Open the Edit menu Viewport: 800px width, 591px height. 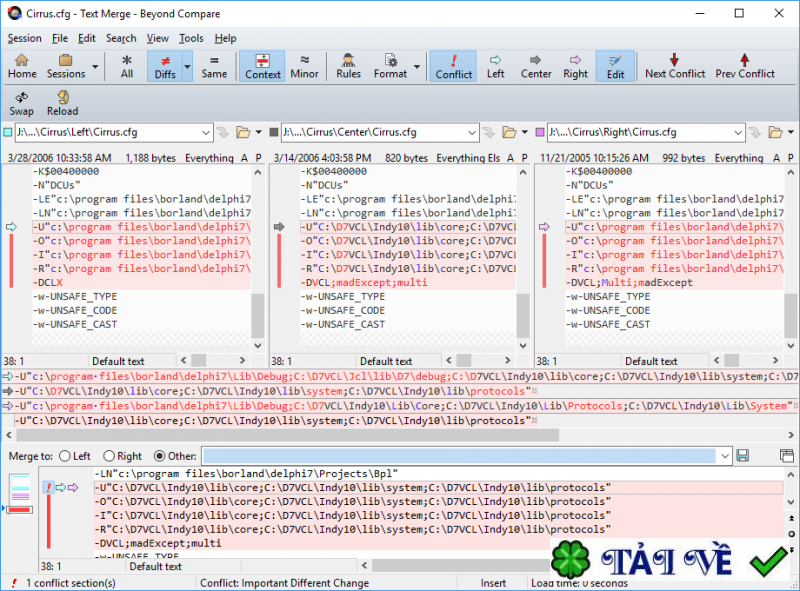tap(87, 38)
